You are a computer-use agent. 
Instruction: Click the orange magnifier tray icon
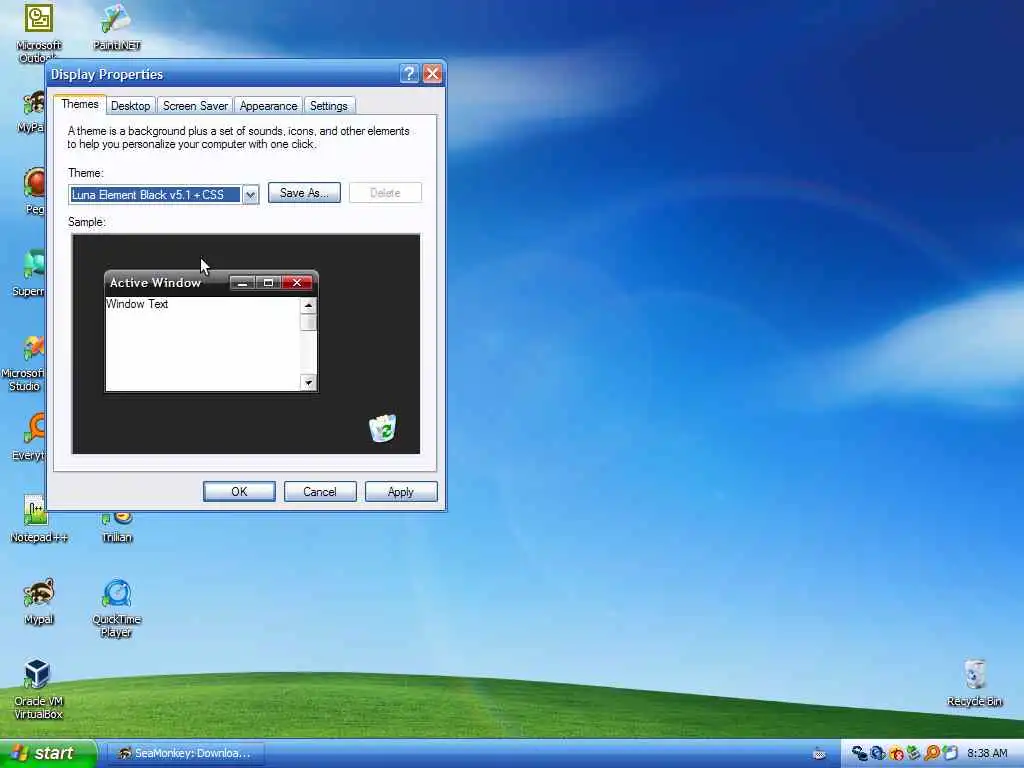[x=932, y=754]
